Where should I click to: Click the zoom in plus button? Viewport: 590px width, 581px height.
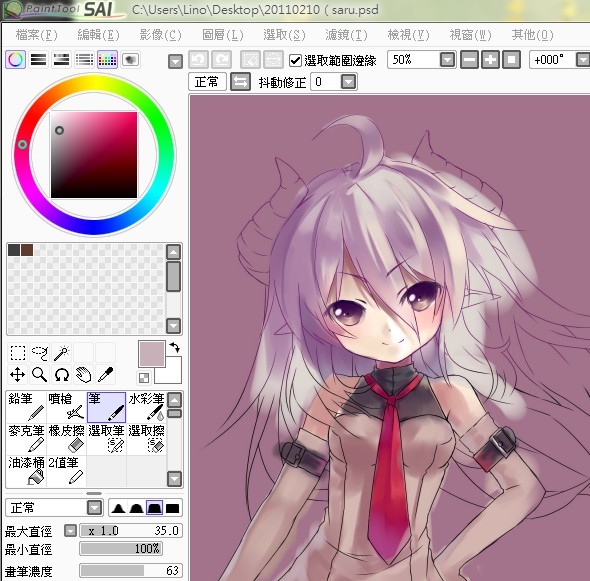[490, 60]
